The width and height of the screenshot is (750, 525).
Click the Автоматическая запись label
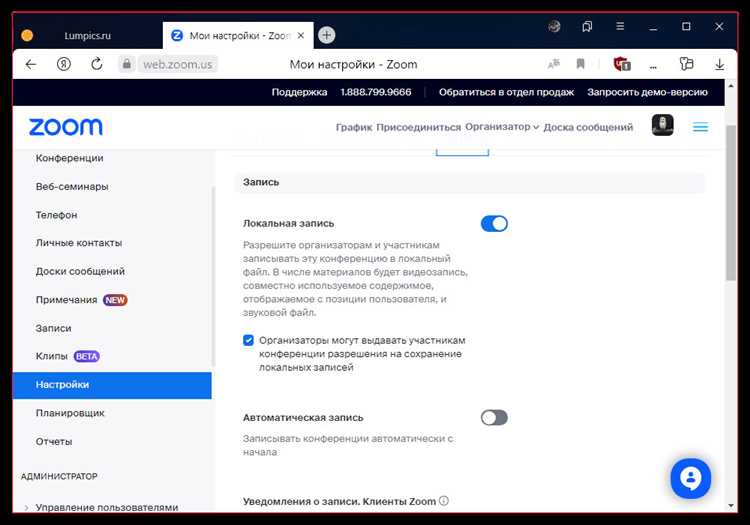pos(303,417)
